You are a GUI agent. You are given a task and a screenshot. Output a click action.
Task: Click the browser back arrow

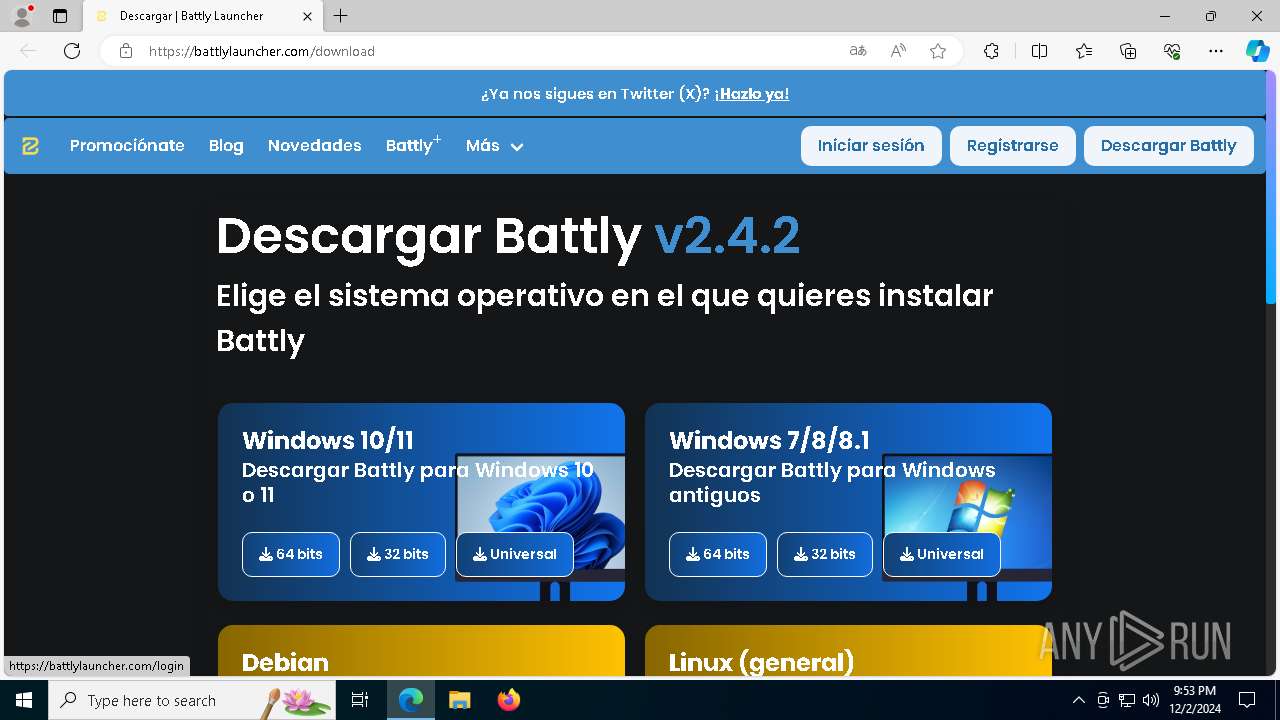click(x=28, y=51)
